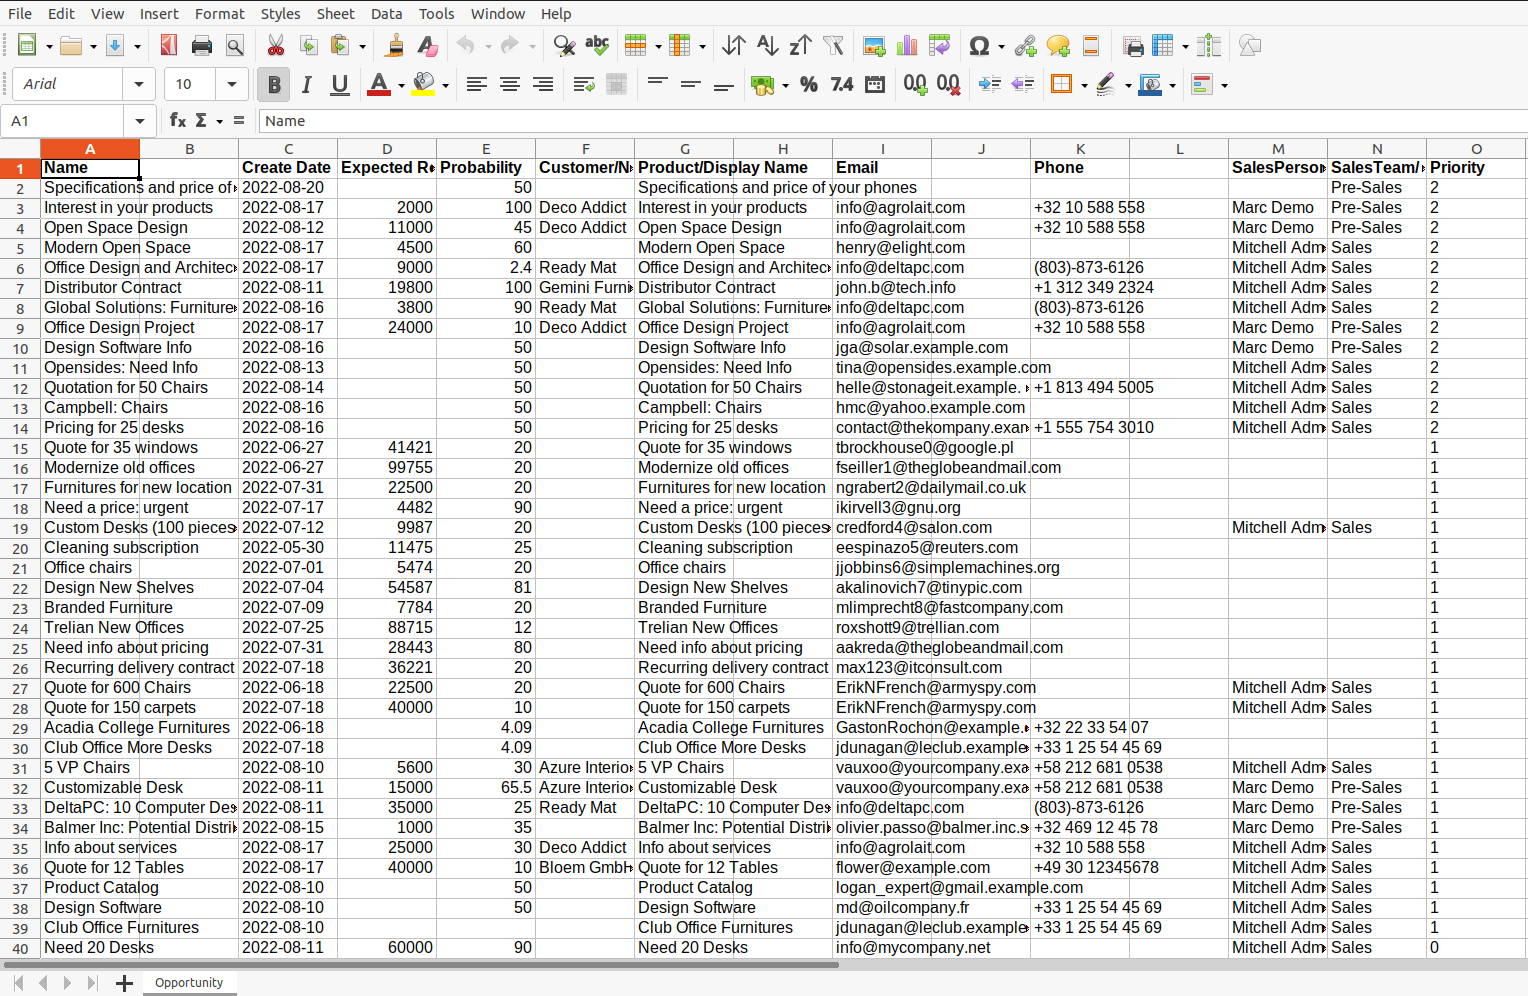
Task: Open the background color dropdown arrow
Action: (445, 85)
